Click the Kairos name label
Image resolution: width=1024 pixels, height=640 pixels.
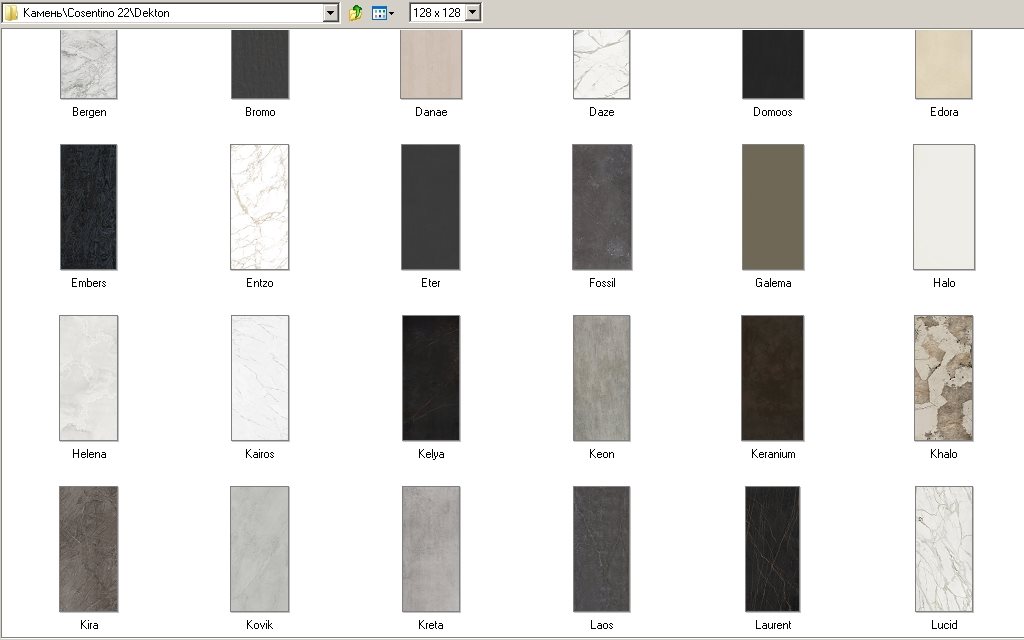point(259,454)
